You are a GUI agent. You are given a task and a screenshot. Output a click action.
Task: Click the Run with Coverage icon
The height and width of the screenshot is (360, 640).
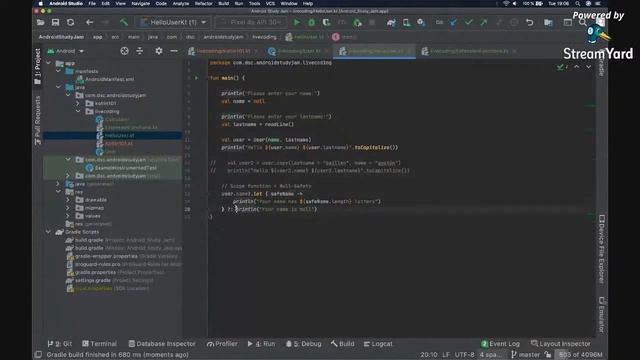pyautogui.click(x=327, y=22)
